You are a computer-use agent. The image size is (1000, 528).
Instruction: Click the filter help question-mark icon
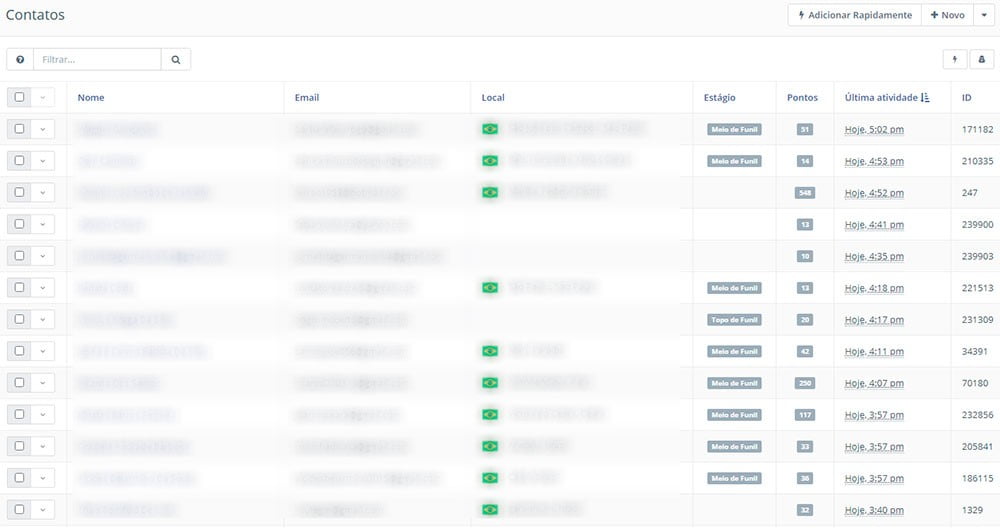[20, 60]
